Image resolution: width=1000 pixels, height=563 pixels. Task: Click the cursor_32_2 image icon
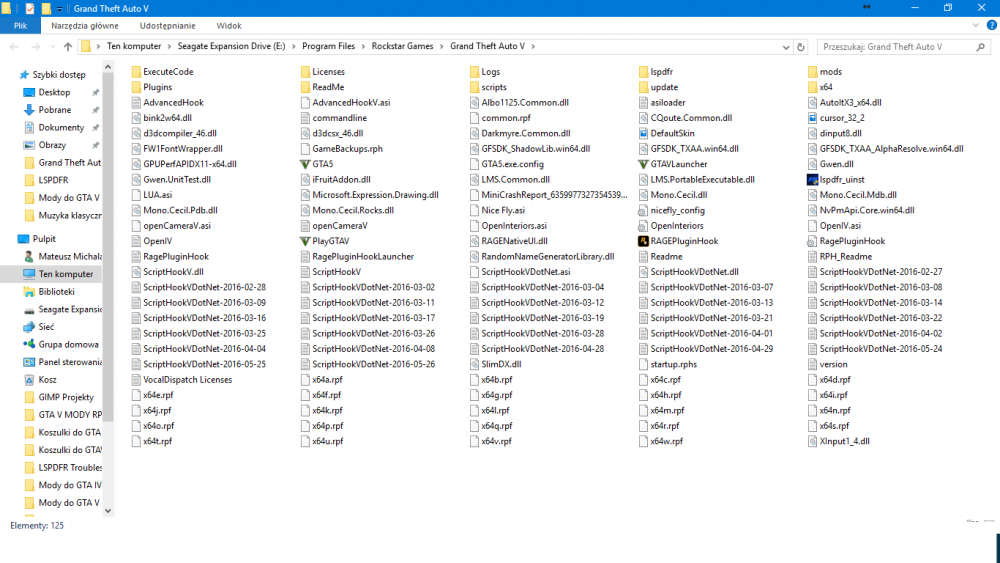point(812,118)
